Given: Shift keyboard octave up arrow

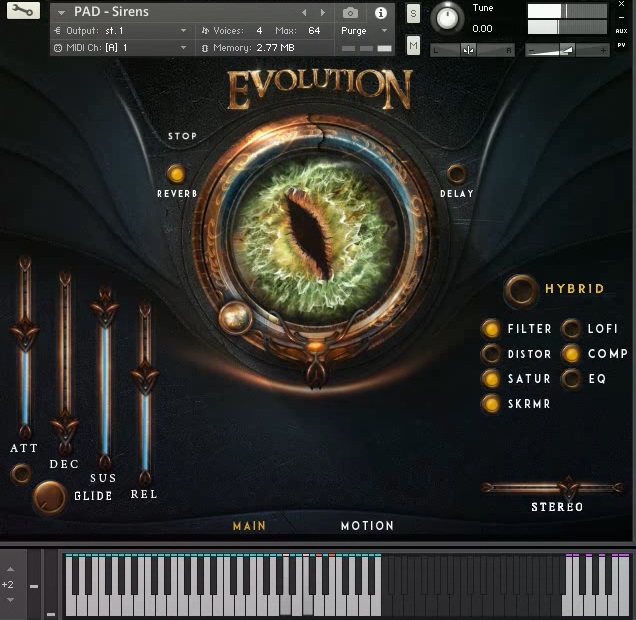Looking at the screenshot, I should pyautogui.click(x=11, y=569).
